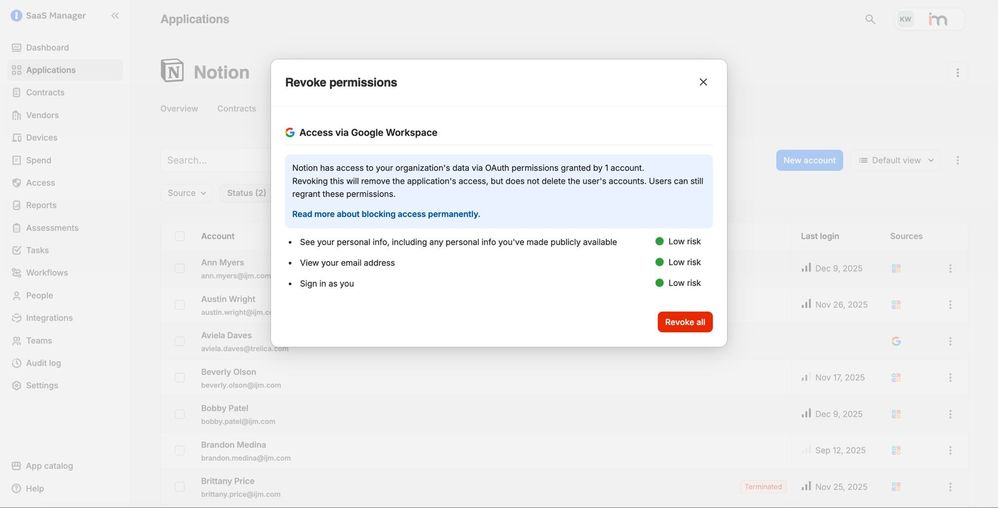Click the search magnifier icon

pyautogui.click(x=870, y=19)
